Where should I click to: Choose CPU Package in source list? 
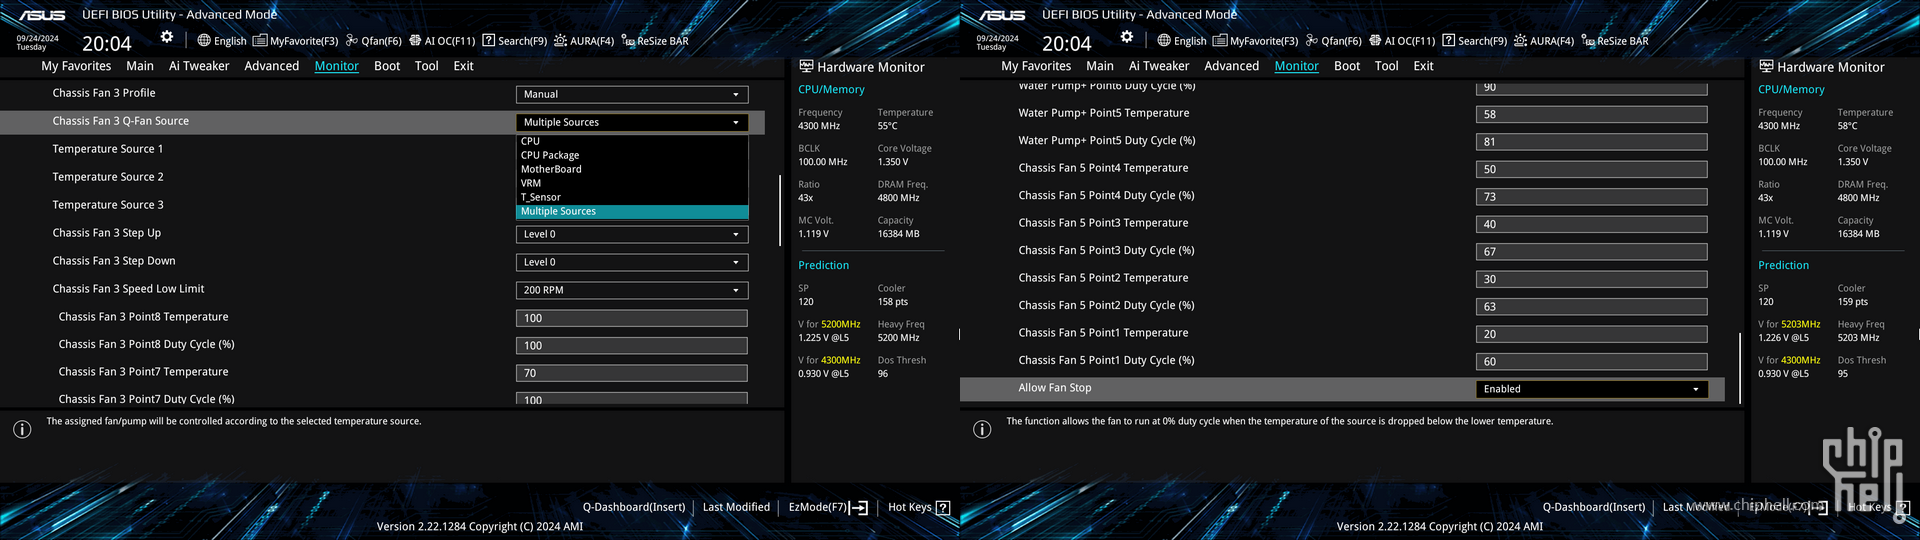pos(632,155)
